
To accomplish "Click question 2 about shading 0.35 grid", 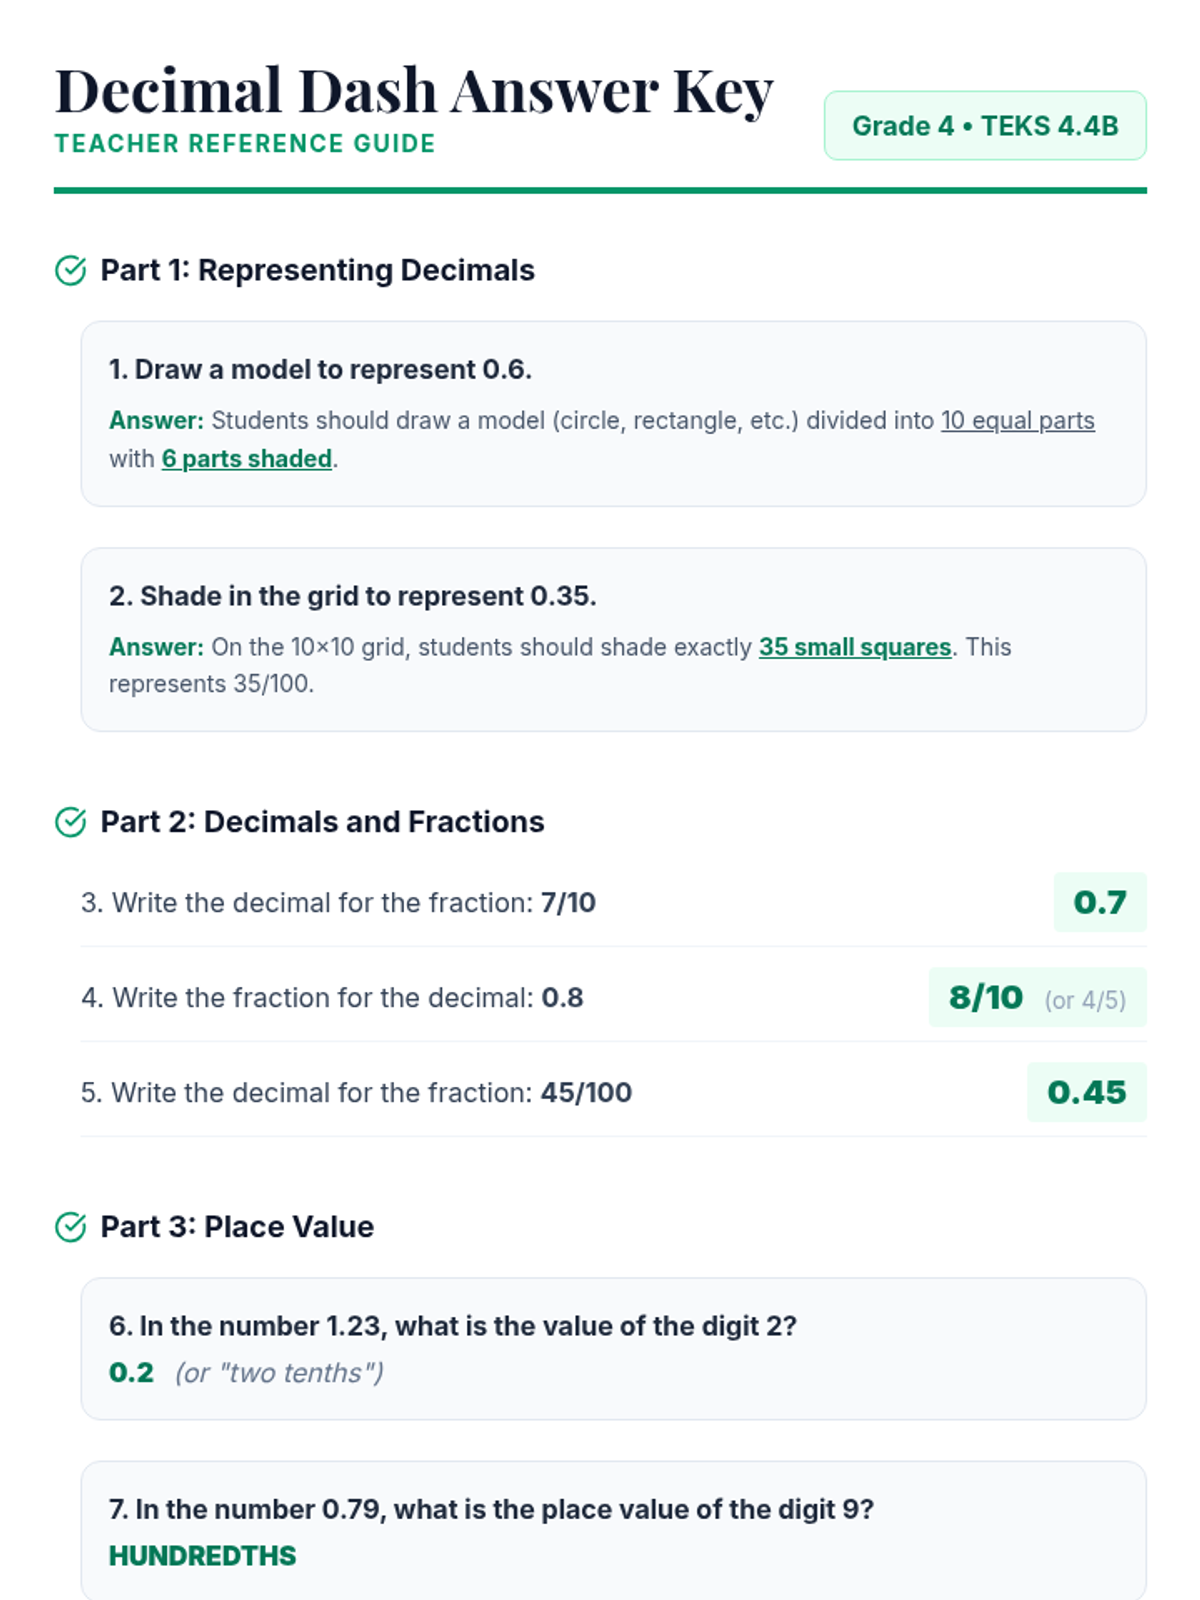I will [x=352, y=596].
